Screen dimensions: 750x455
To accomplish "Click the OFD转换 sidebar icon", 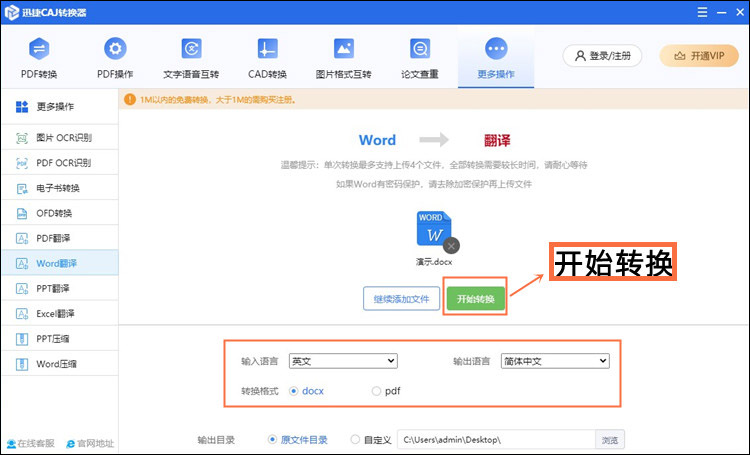I will (22, 213).
